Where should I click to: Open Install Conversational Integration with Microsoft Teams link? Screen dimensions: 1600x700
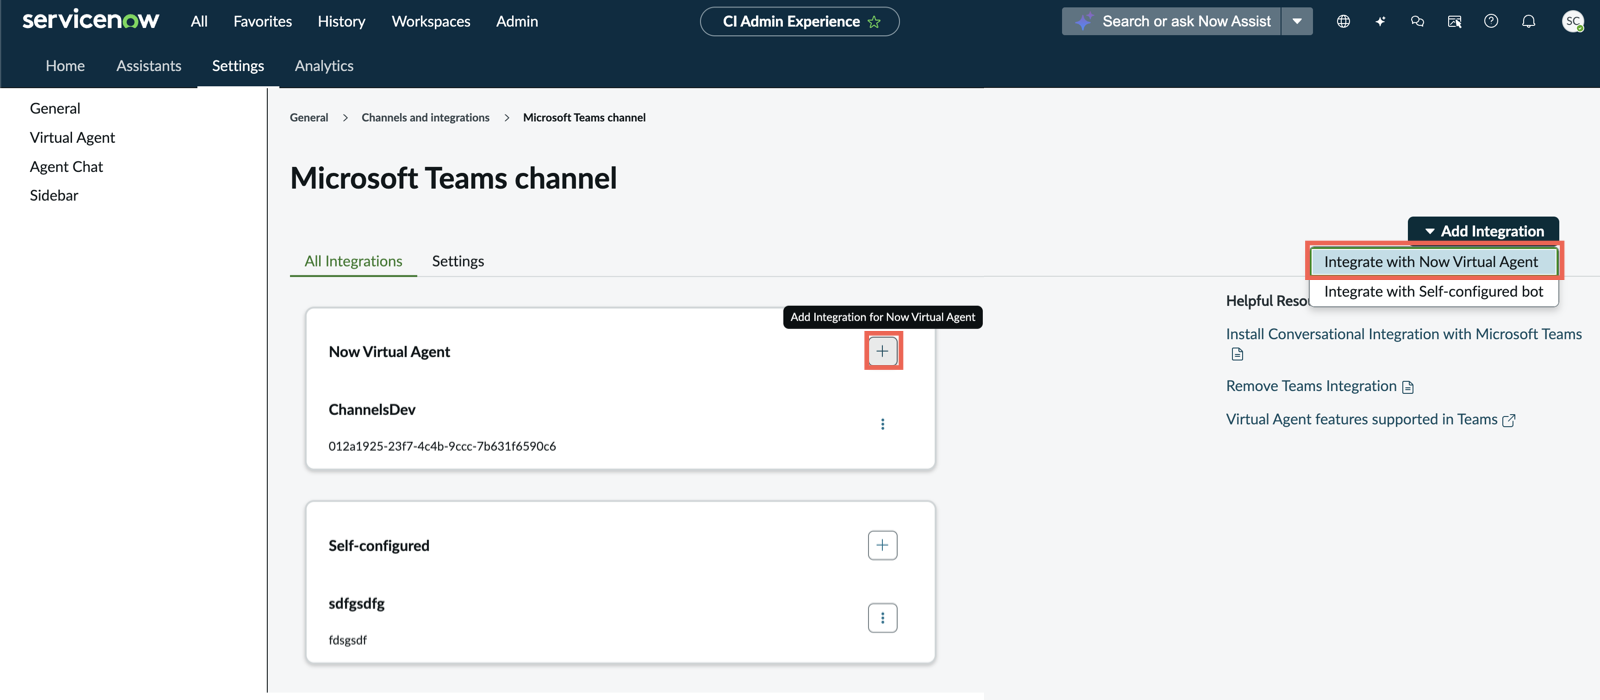click(x=1404, y=334)
